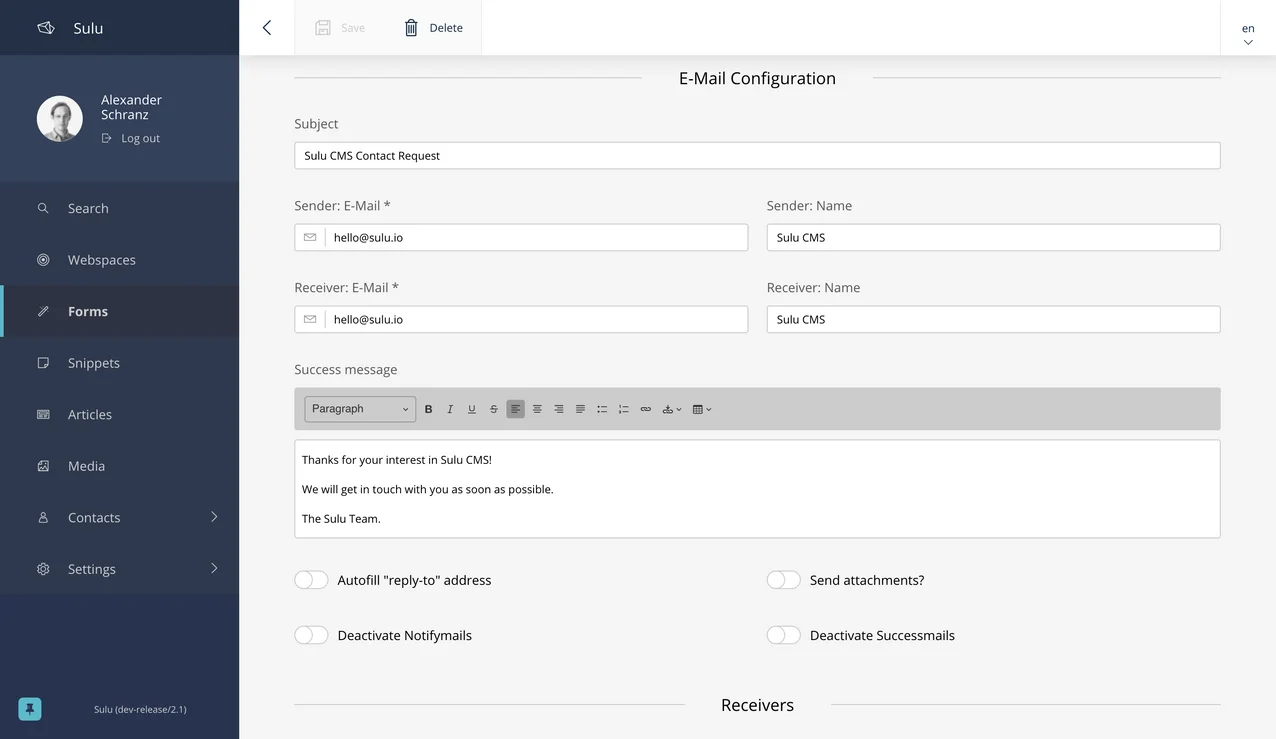Open the table insert dropdown in the editor
The width and height of the screenshot is (1276, 739).
pyautogui.click(x=700, y=409)
